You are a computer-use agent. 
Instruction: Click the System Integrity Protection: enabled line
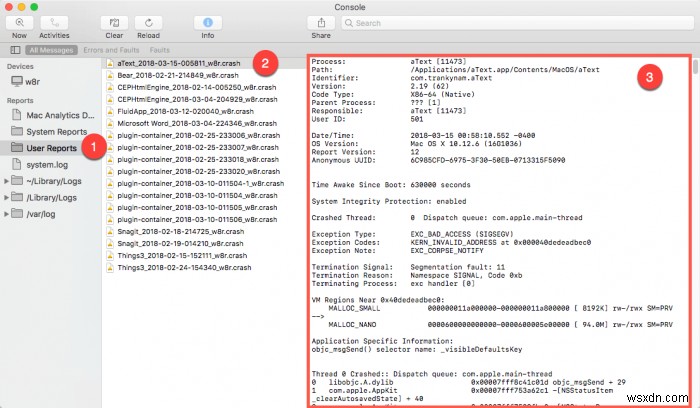[x=388, y=201]
